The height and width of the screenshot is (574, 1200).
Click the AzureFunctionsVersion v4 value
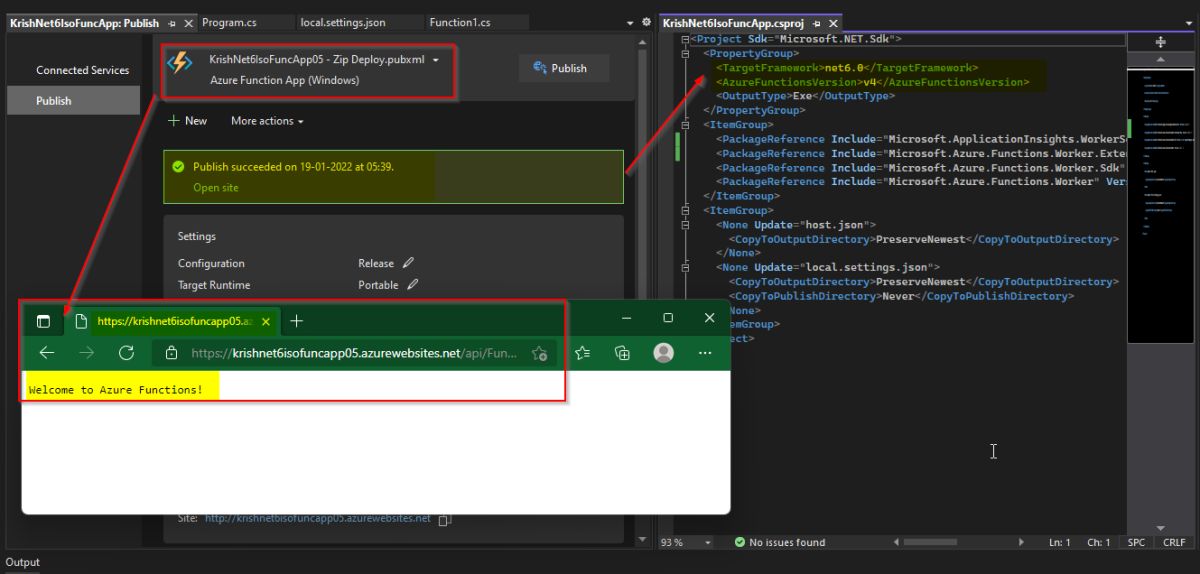869,82
